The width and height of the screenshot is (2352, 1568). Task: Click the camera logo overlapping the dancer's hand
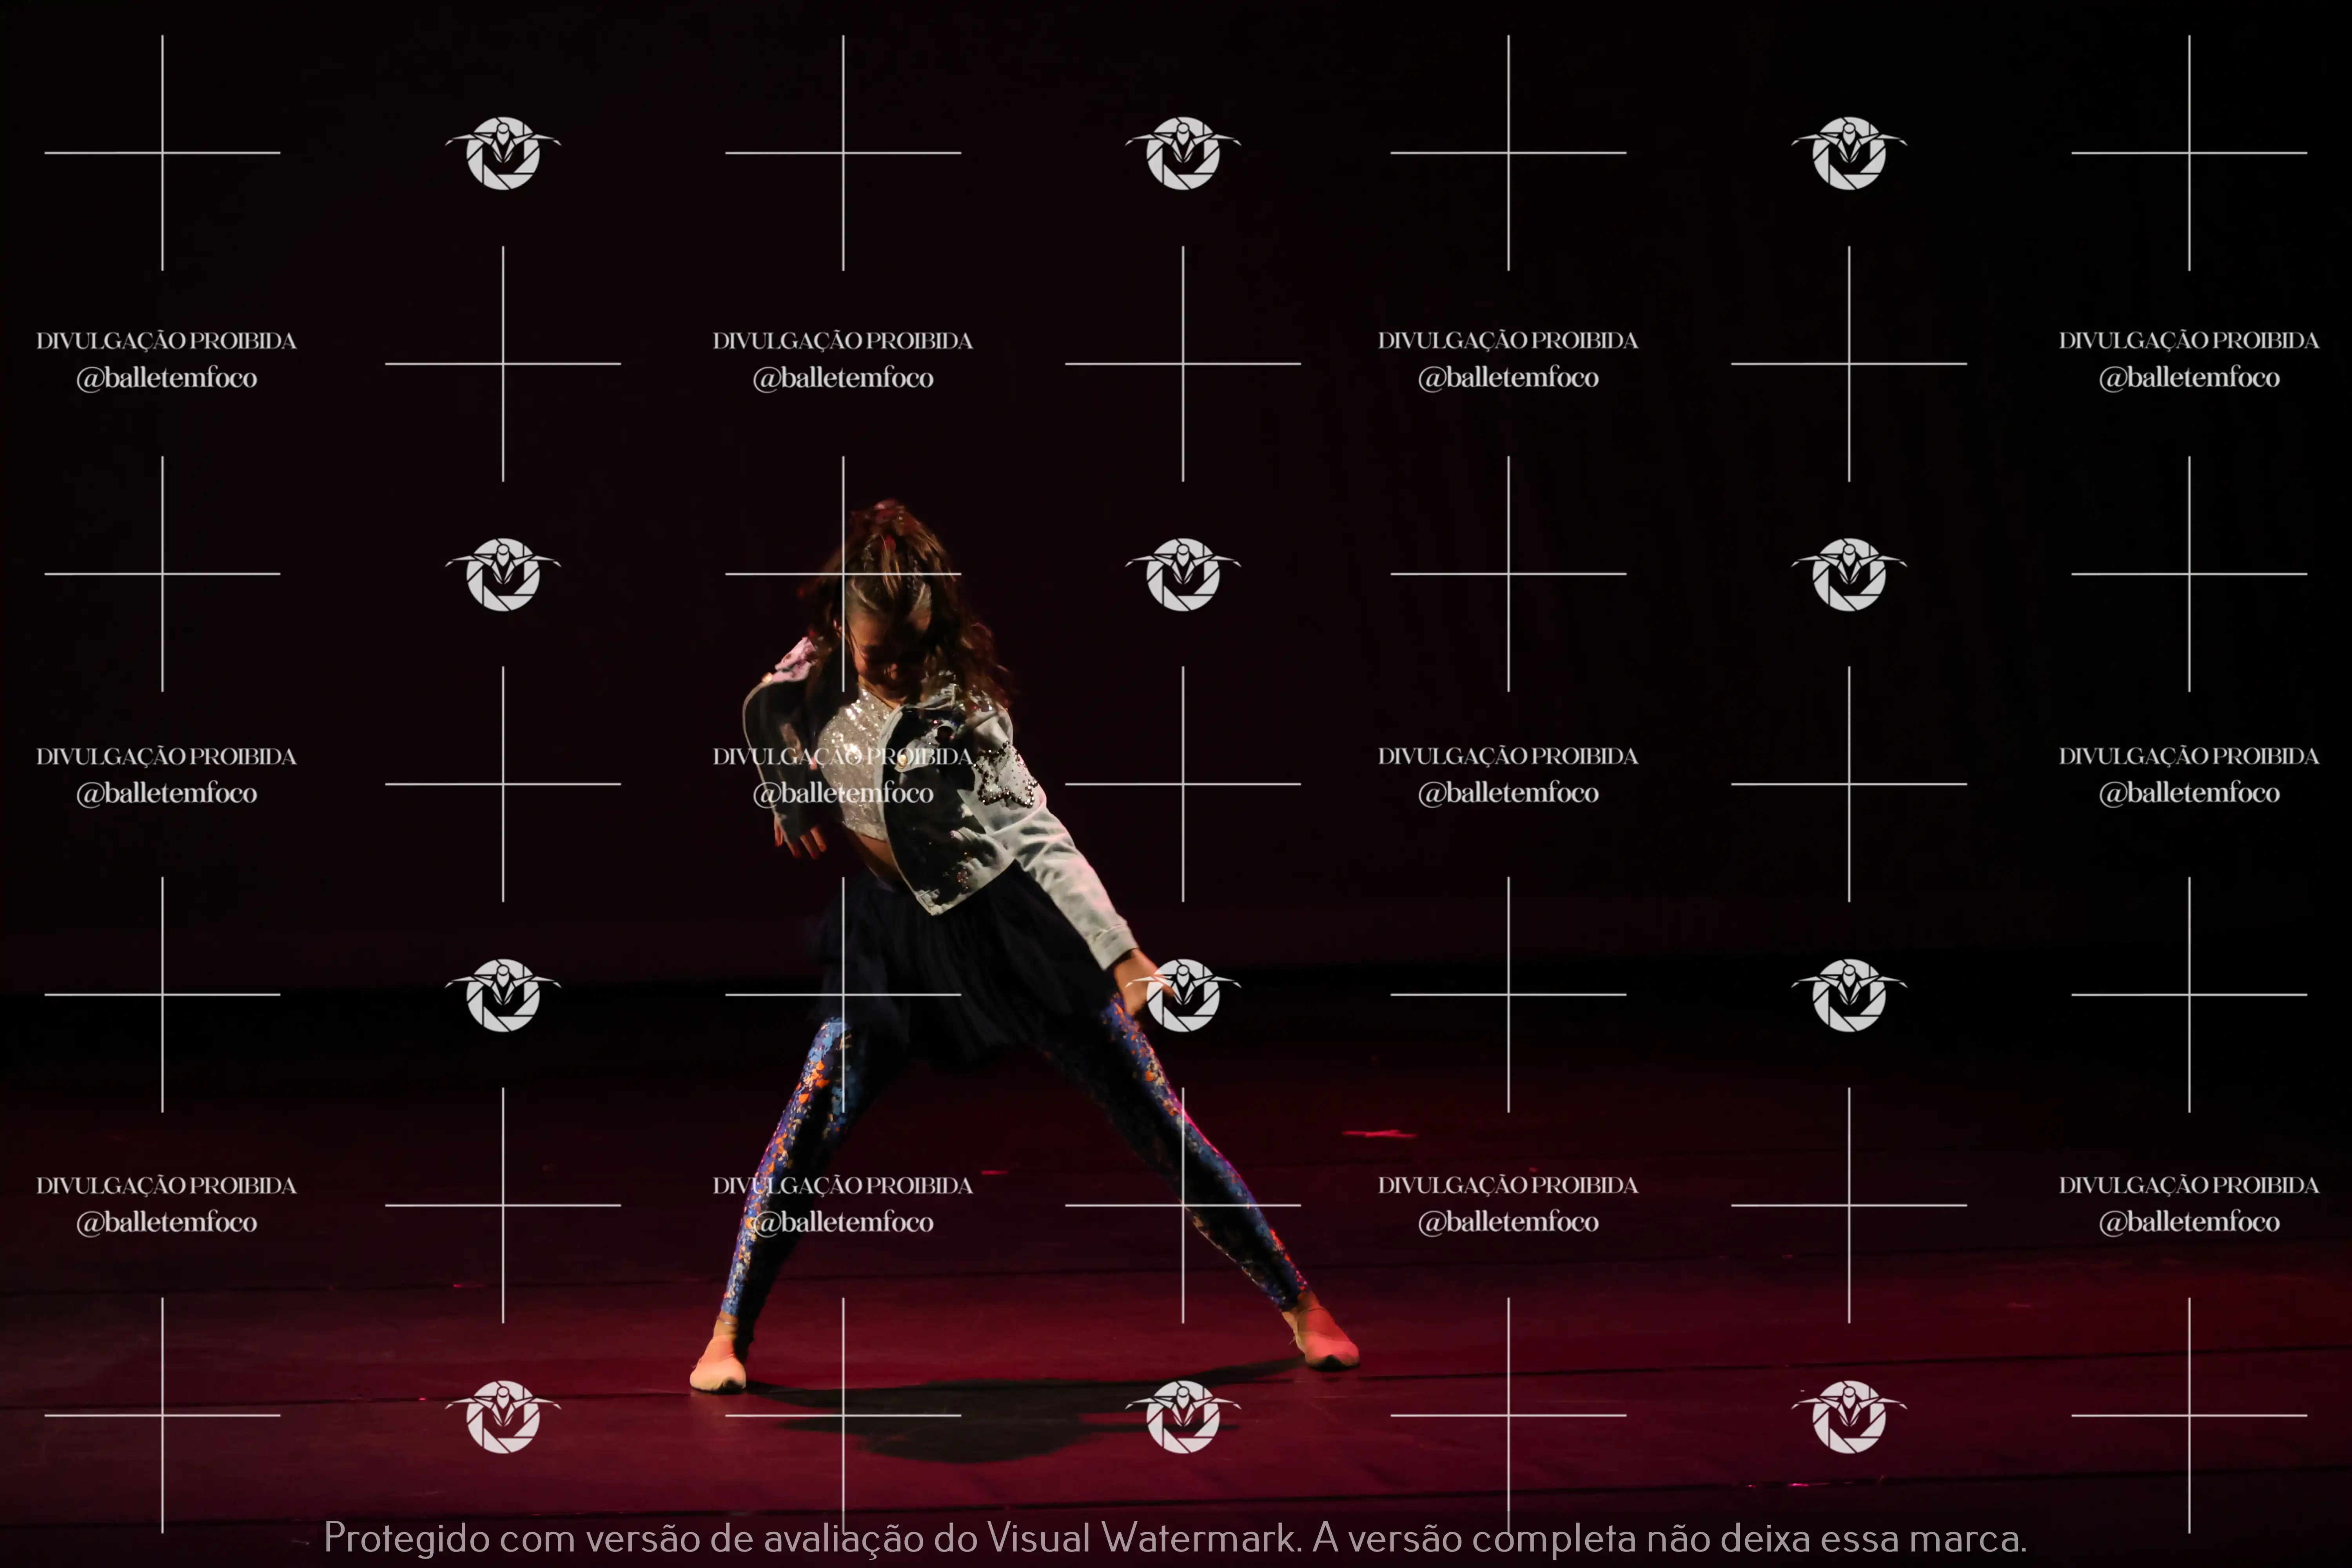tap(1183, 995)
